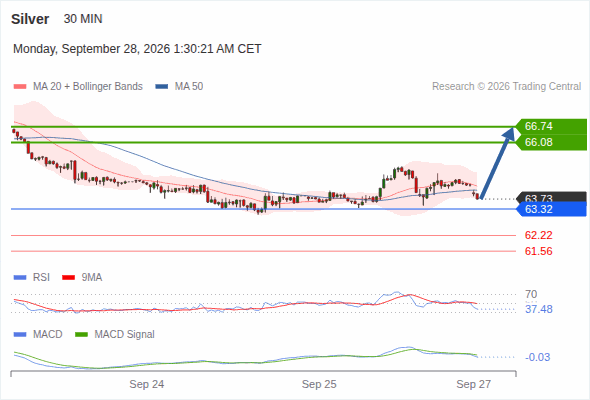Click the 61.56 red support label
Screen dimensions: 590x400
(538, 251)
